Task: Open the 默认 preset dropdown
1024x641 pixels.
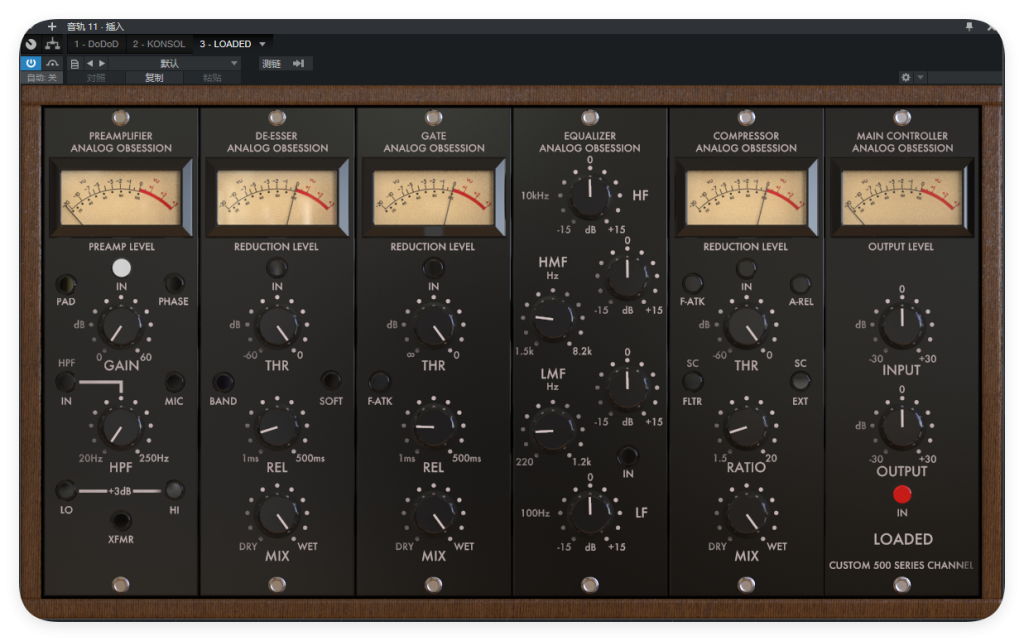Action: [175, 63]
